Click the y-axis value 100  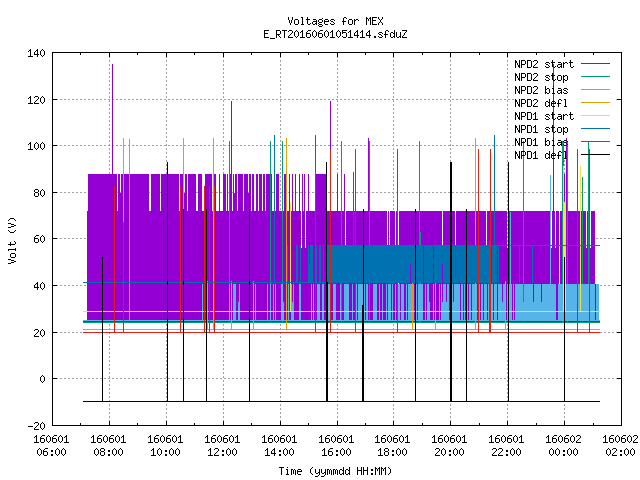(36, 147)
